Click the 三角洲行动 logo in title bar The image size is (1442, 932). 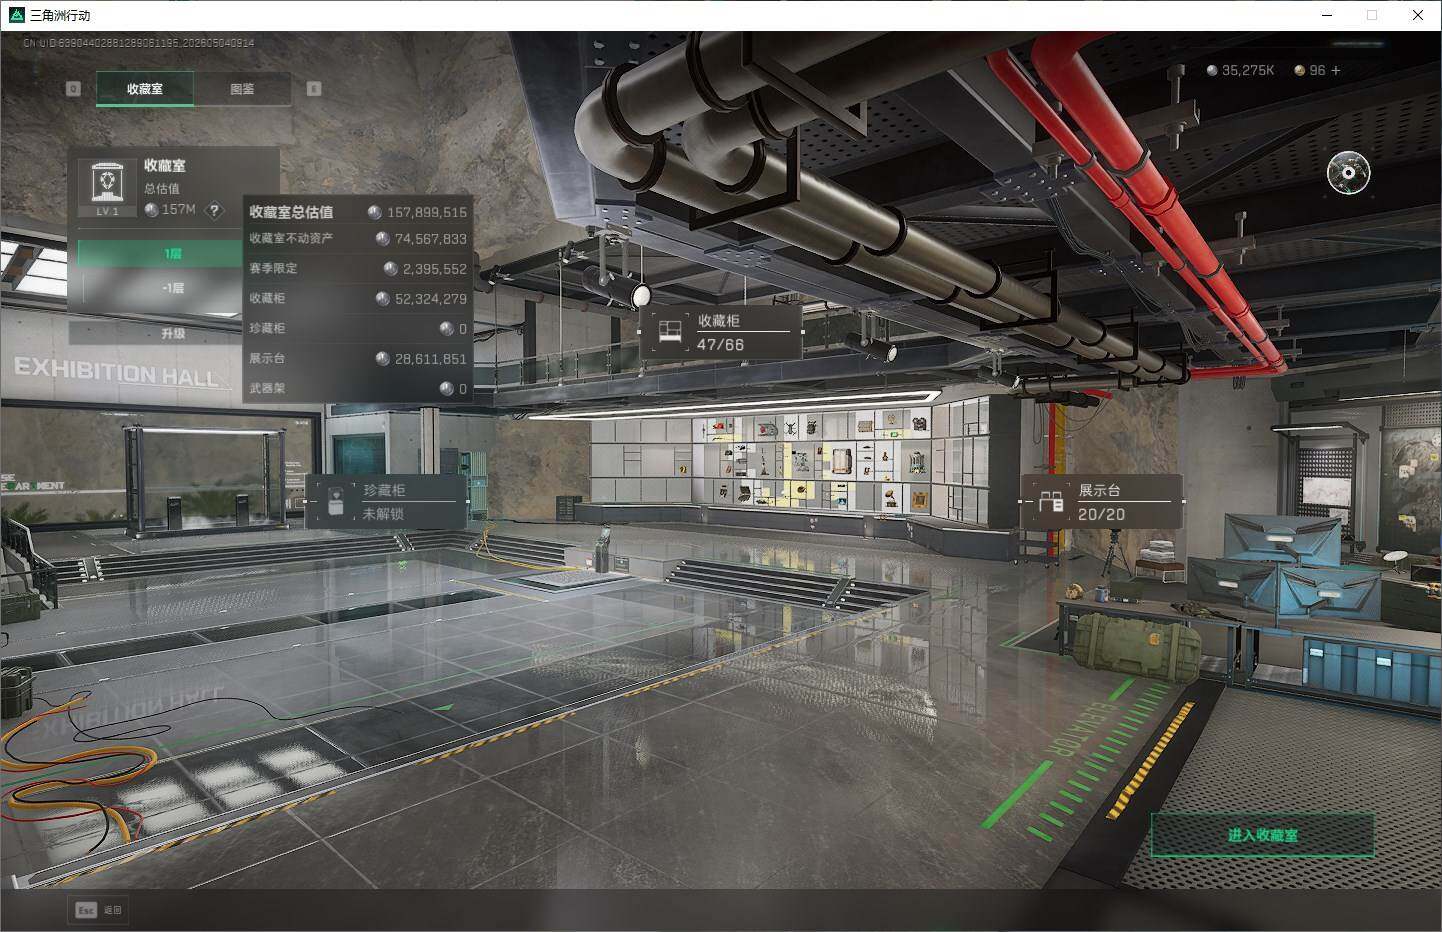click(15, 15)
